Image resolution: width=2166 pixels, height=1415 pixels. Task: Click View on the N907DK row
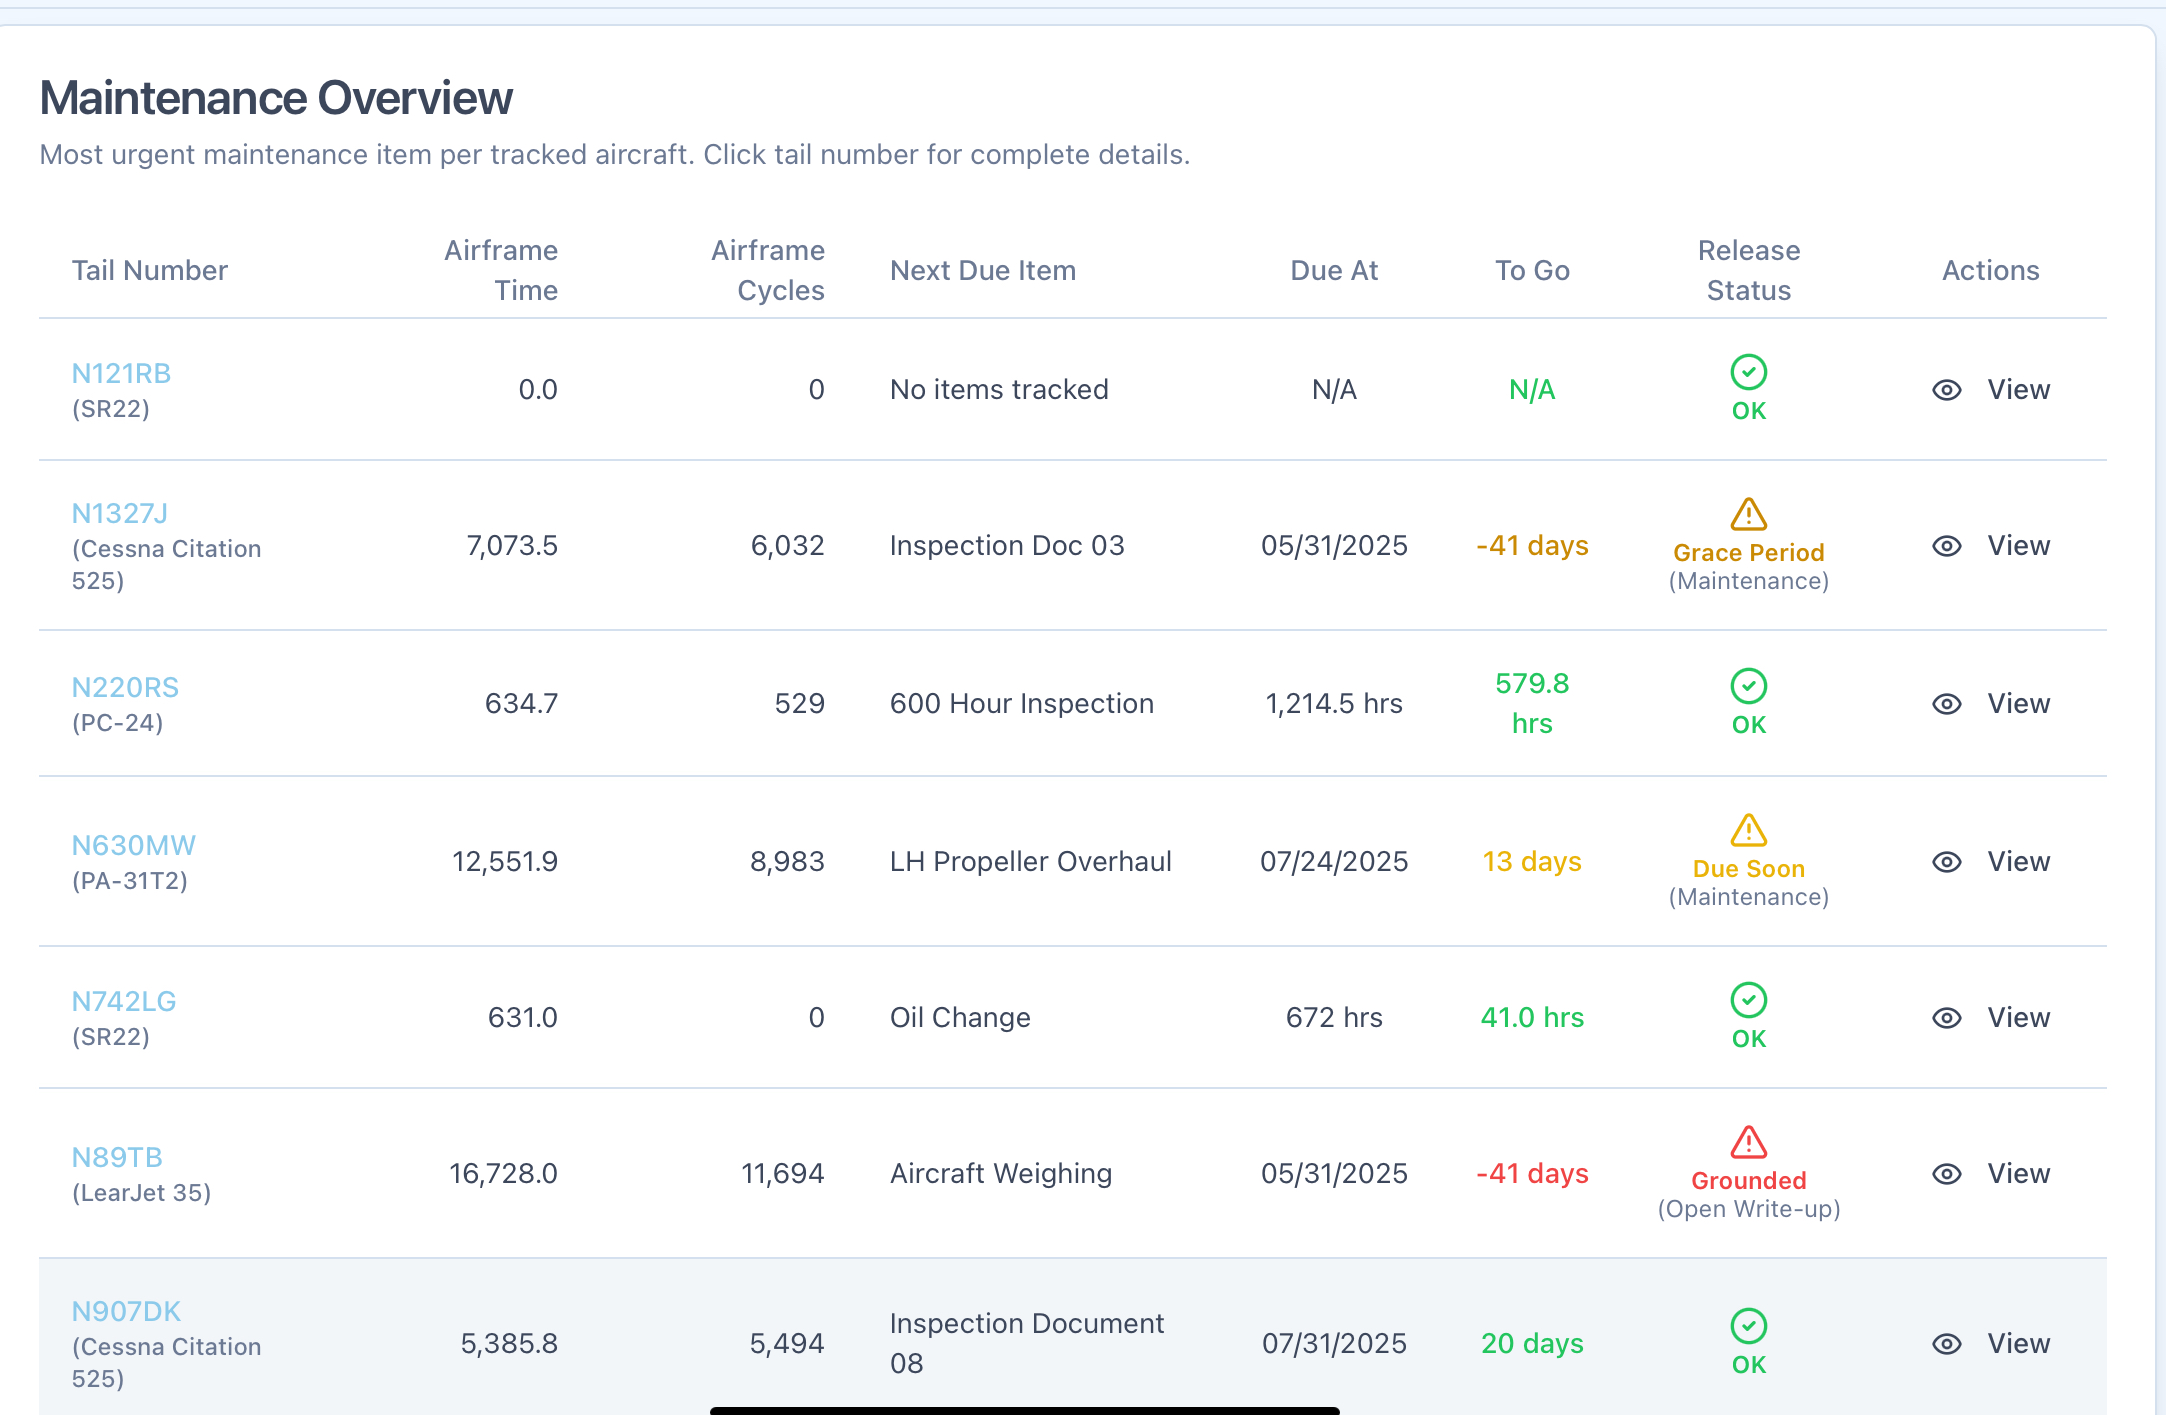click(2018, 1344)
